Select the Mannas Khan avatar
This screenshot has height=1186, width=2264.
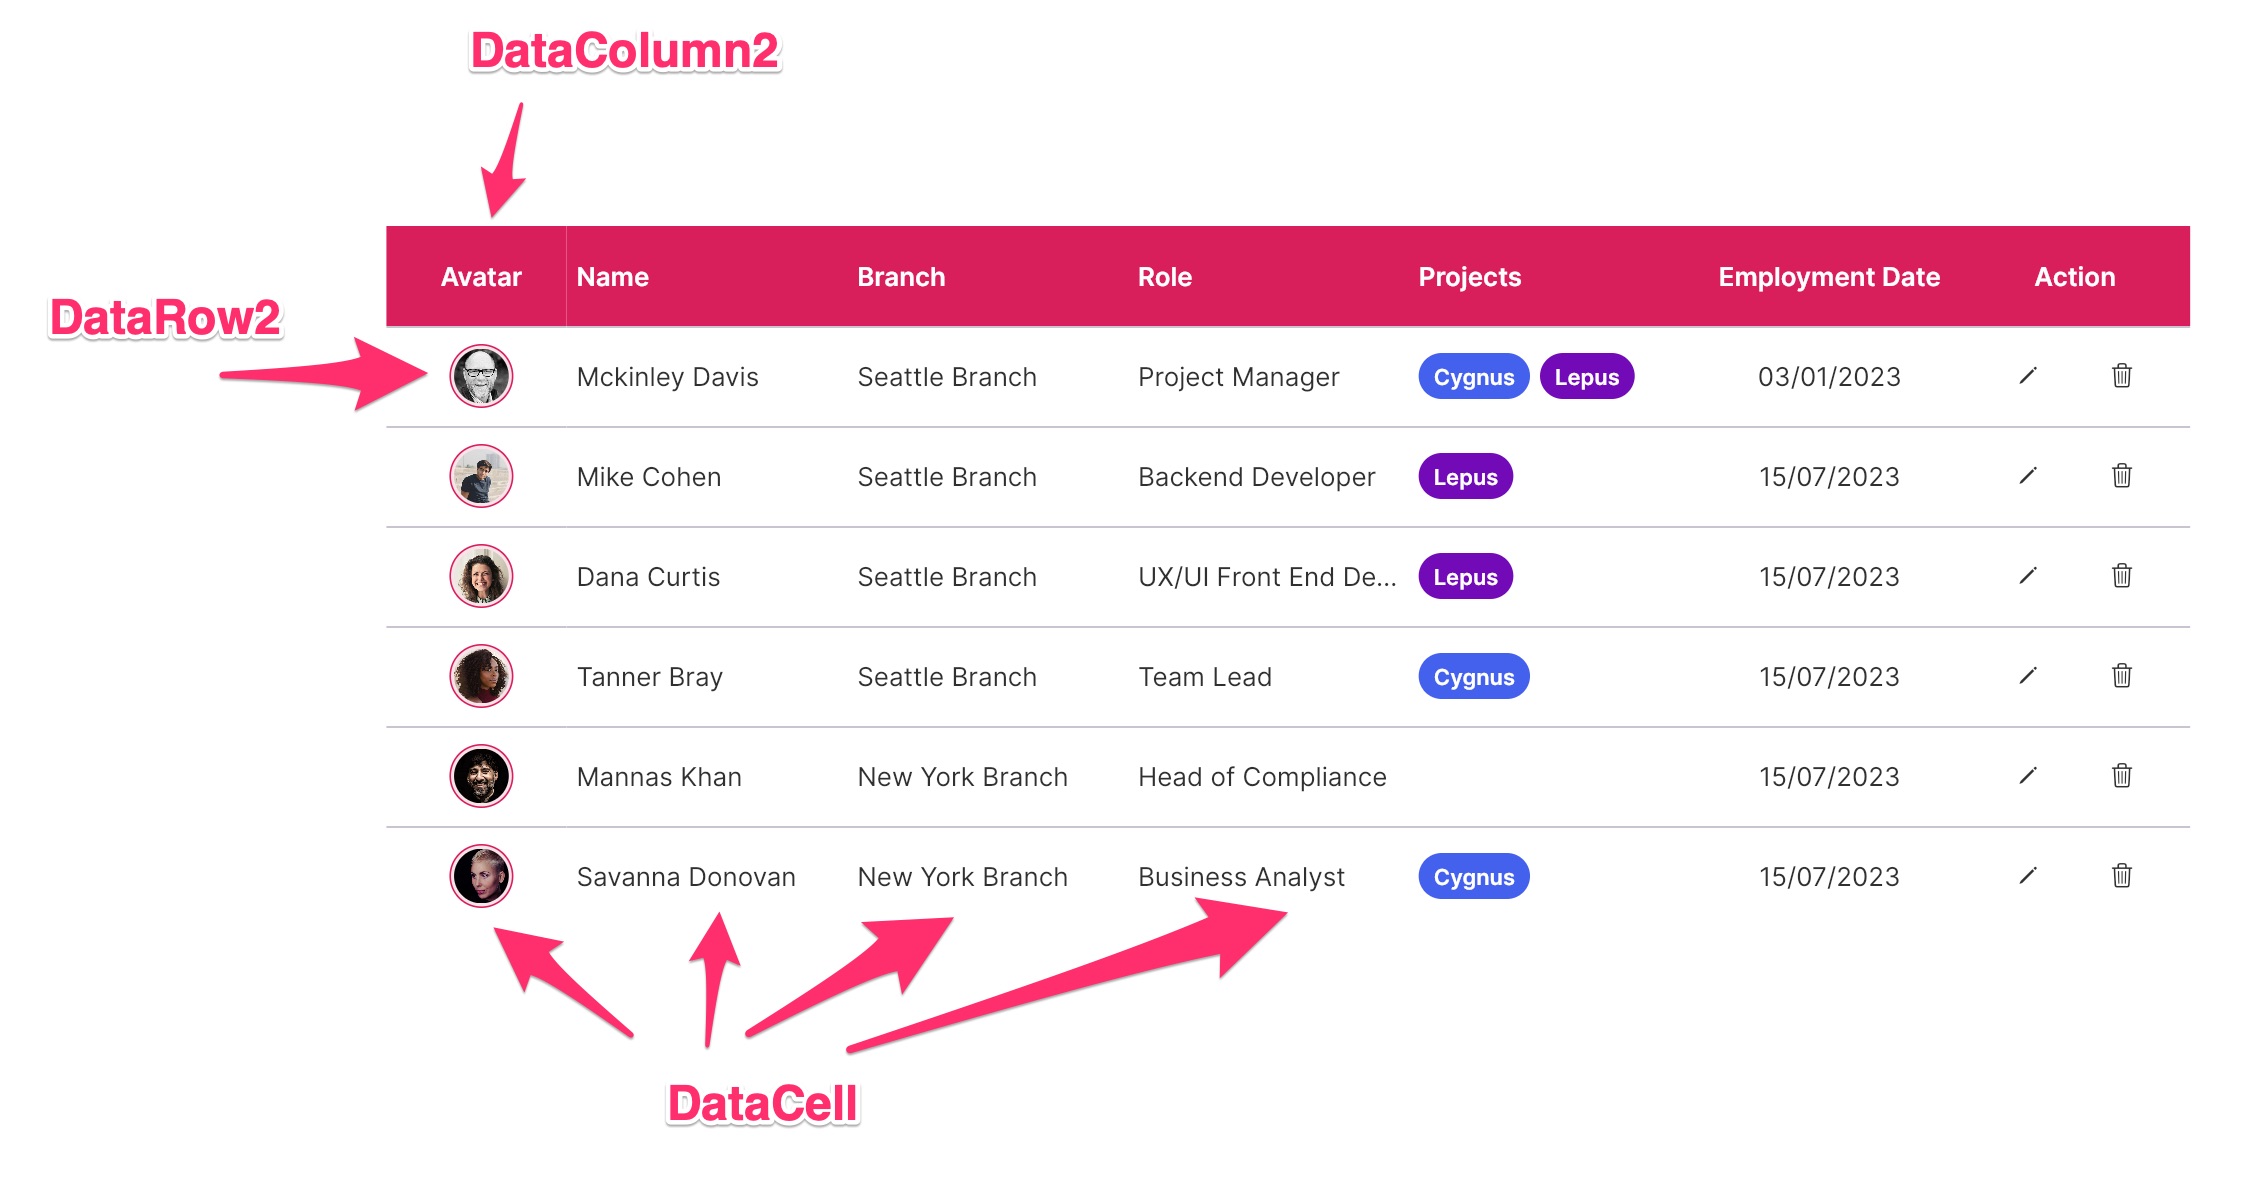tap(481, 776)
